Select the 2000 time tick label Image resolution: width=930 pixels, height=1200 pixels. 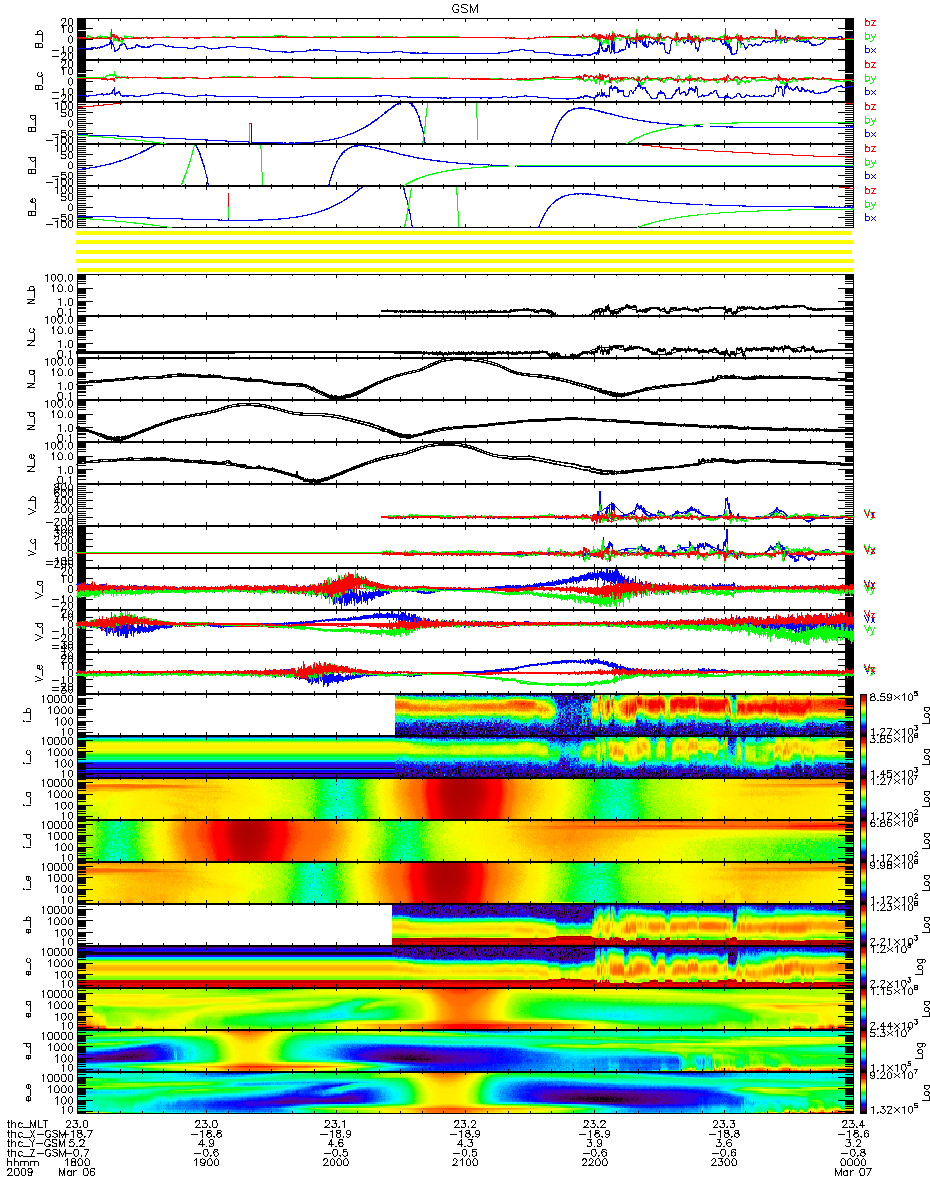[335, 1161]
